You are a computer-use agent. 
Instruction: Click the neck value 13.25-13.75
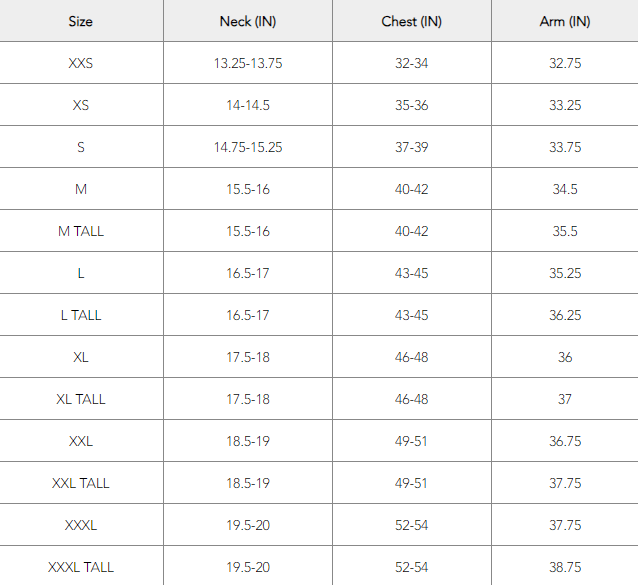pos(248,63)
